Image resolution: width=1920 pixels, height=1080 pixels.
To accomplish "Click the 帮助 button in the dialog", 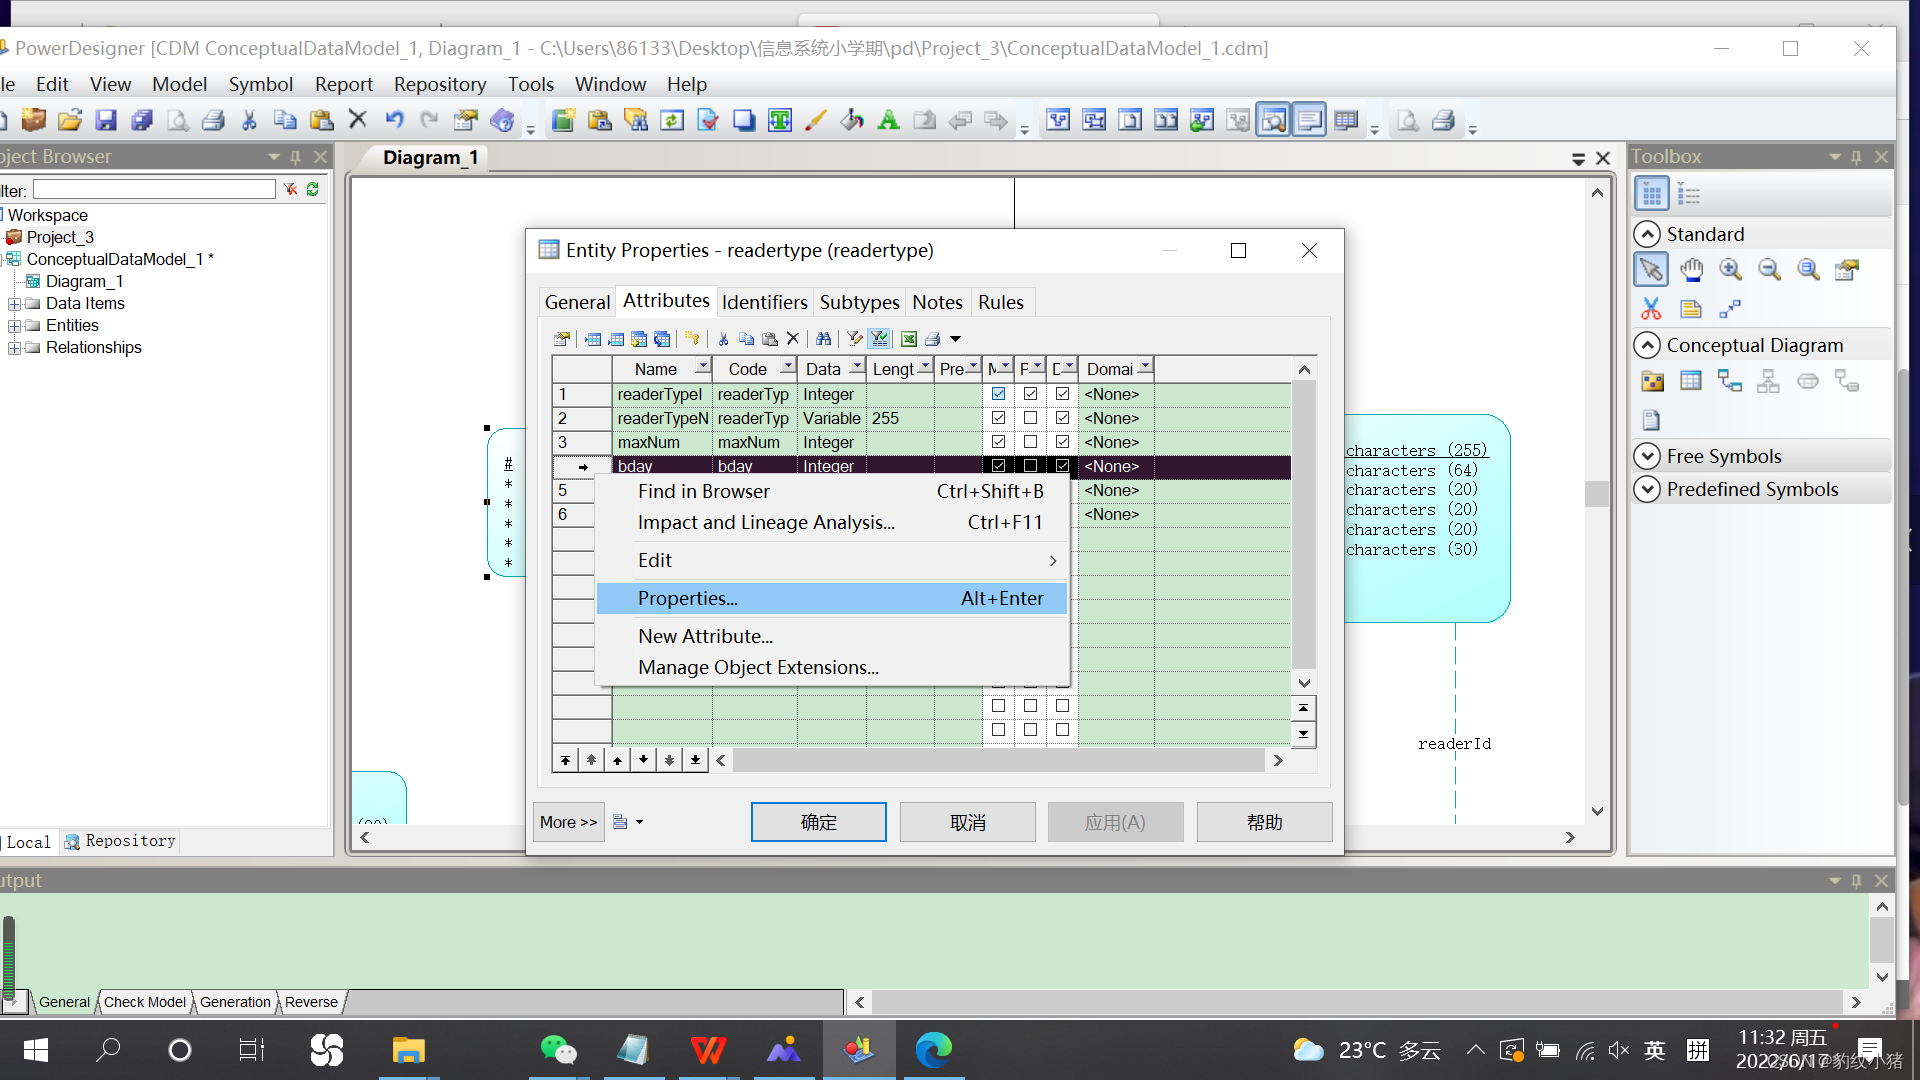I will tap(1264, 822).
